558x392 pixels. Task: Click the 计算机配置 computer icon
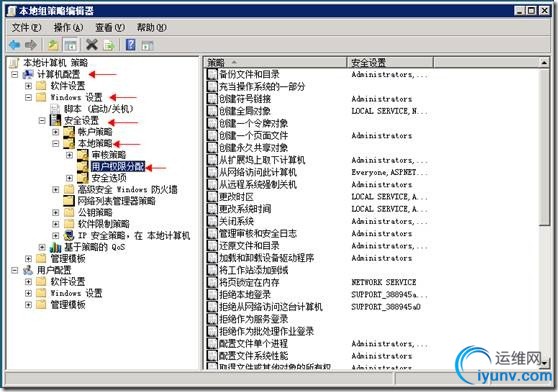click(28, 75)
